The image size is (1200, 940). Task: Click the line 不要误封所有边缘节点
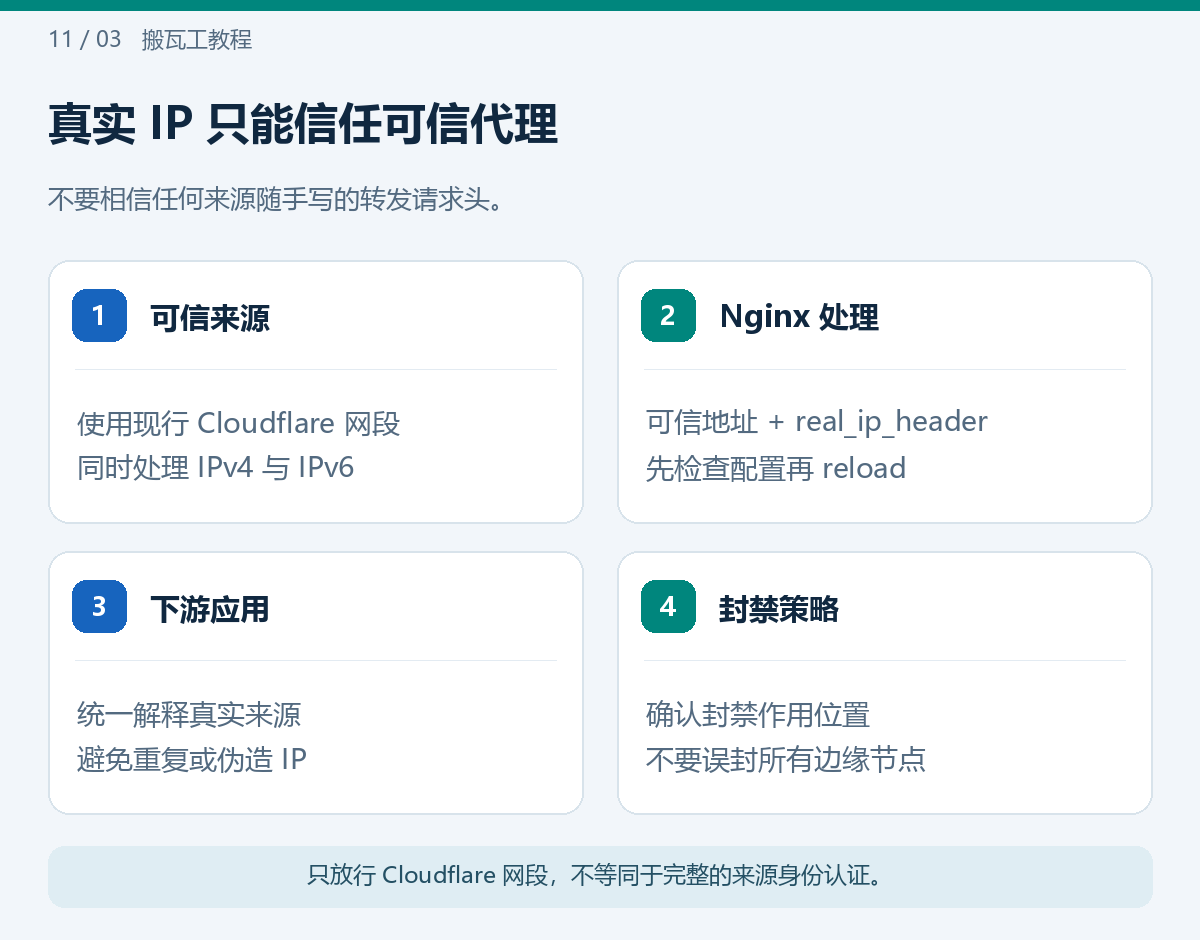[x=786, y=759]
